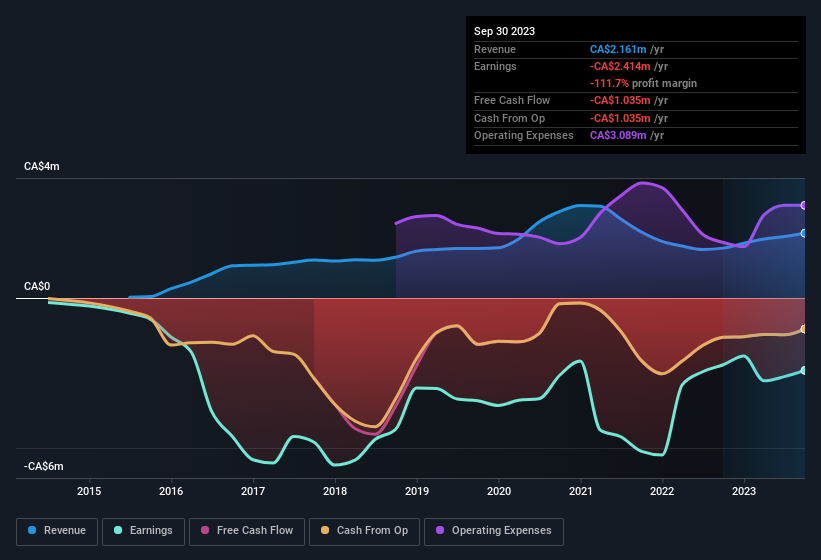Click the Operating Expenses label in tooltip
This screenshot has height=560, width=821.
[x=524, y=136]
